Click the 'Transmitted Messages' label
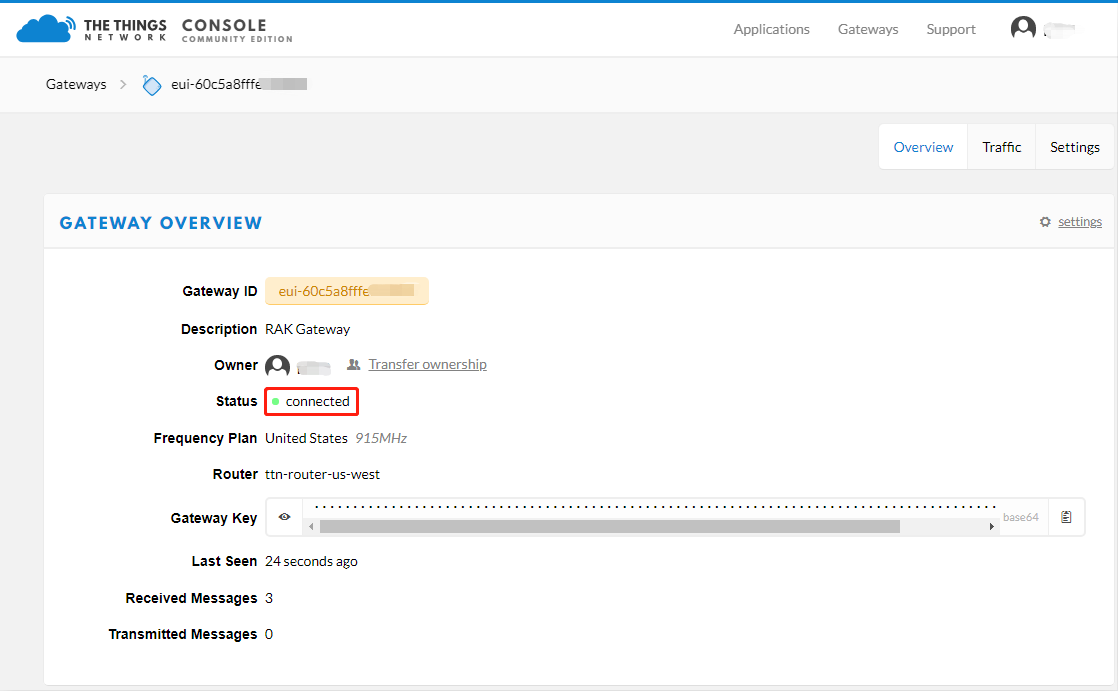This screenshot has height=691, width=1118. [x=183, y=634]
